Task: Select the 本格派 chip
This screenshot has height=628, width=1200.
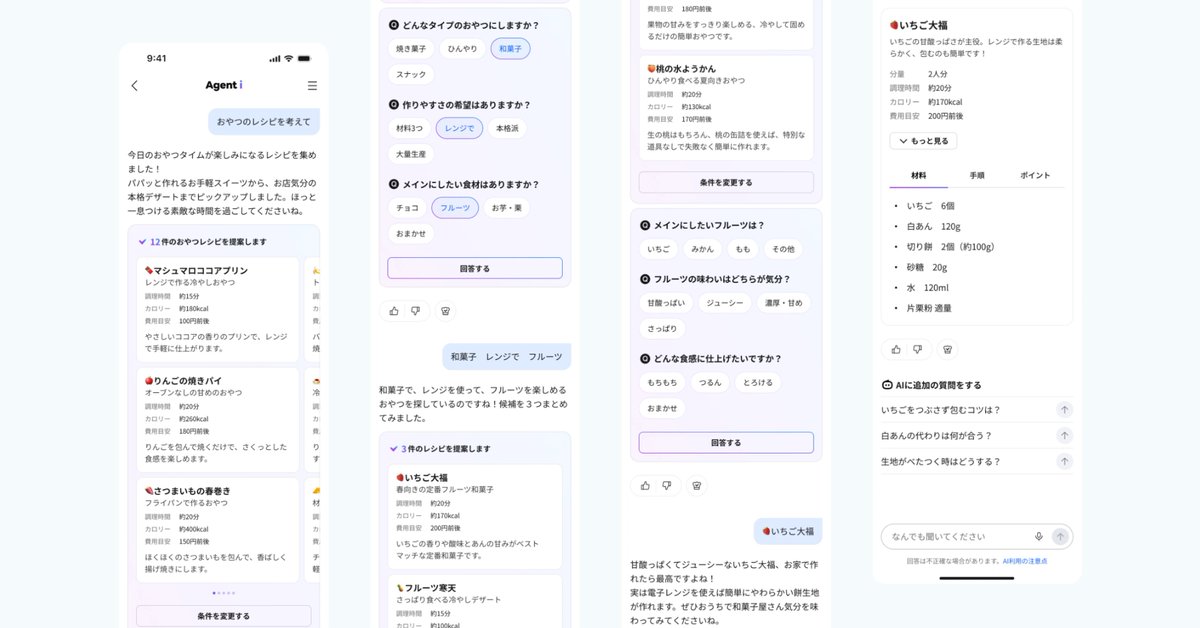Action: (508, 128)
